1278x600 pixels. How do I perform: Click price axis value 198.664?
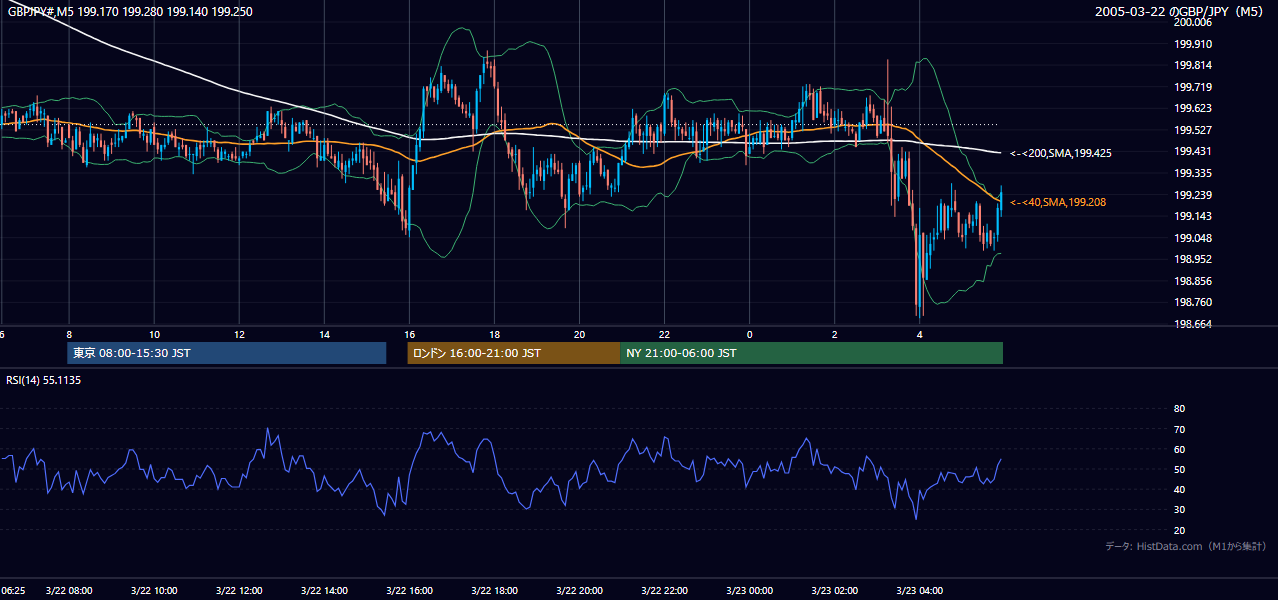(1193, 324)
